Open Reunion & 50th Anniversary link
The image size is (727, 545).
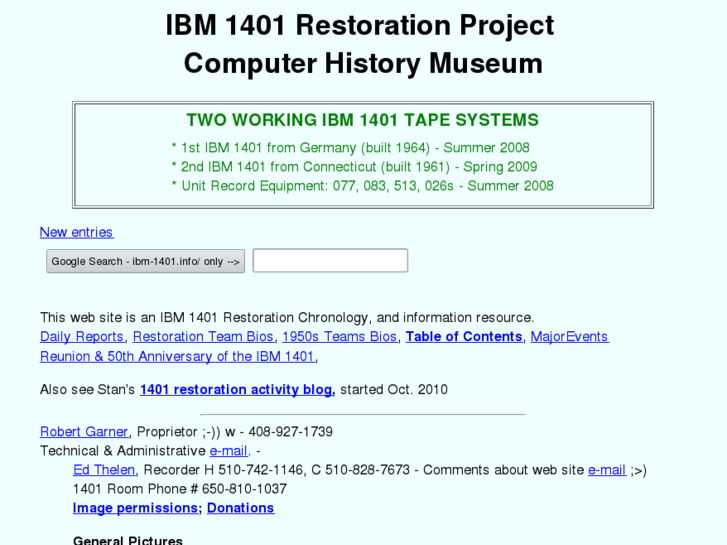(178, 357)
